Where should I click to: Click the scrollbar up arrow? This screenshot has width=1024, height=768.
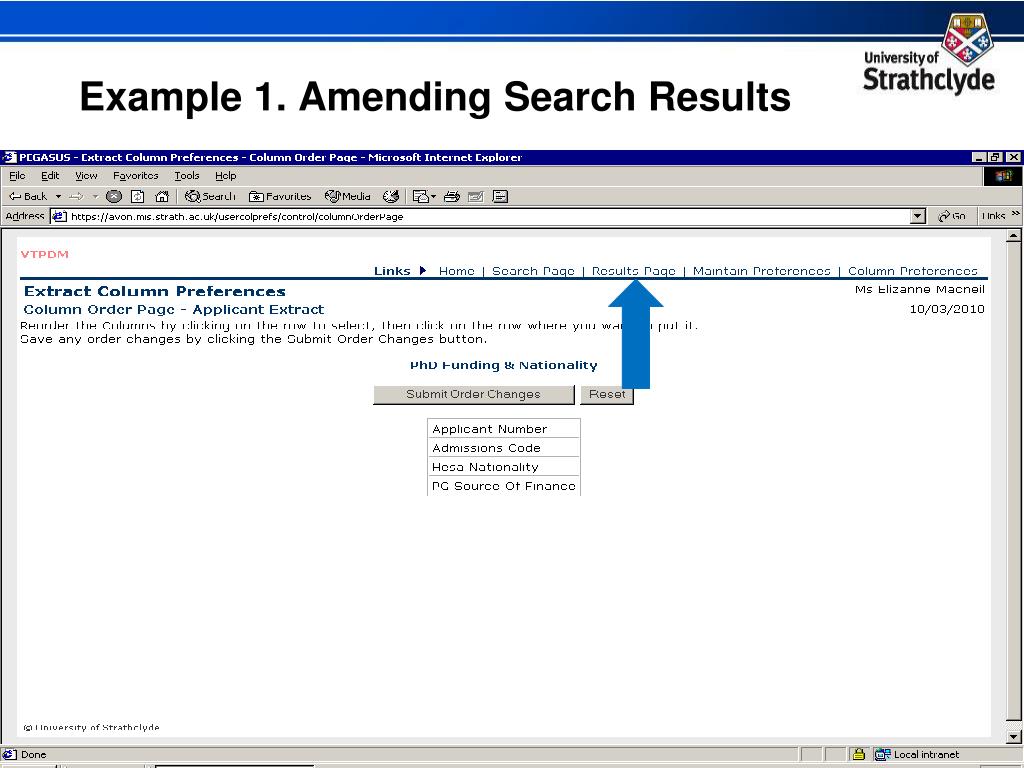coord(1014,236)
